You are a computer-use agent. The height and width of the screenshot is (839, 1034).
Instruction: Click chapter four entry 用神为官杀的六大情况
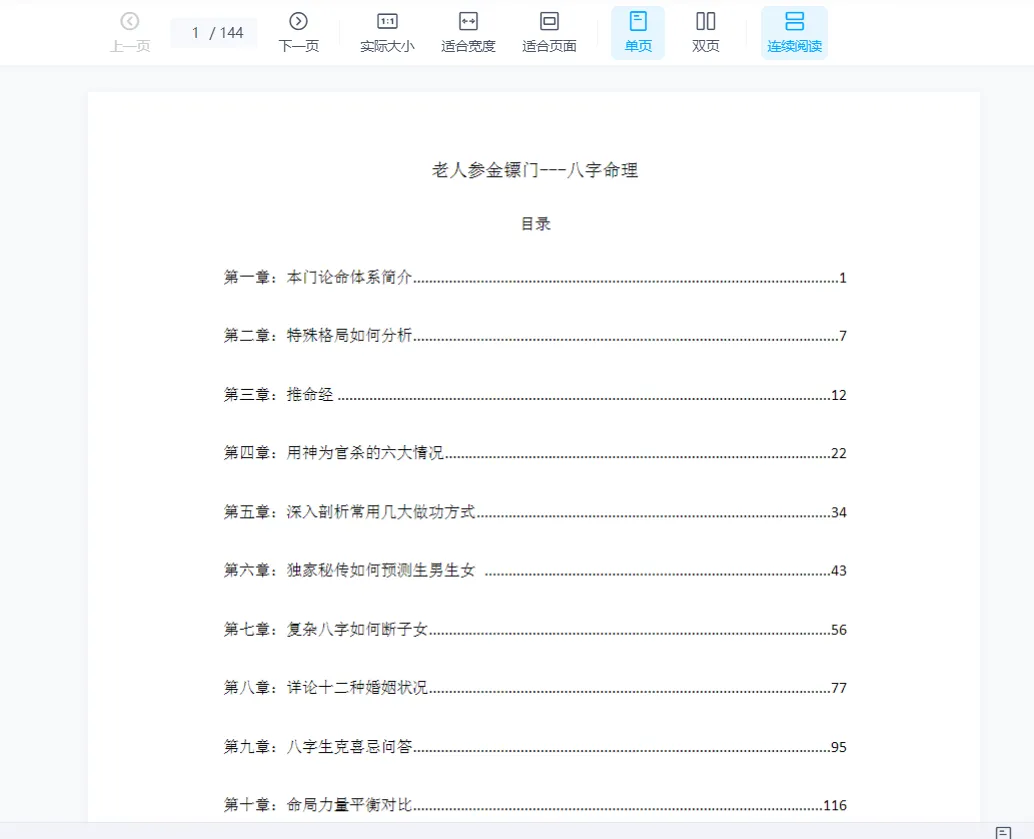[x=535, y=453]
